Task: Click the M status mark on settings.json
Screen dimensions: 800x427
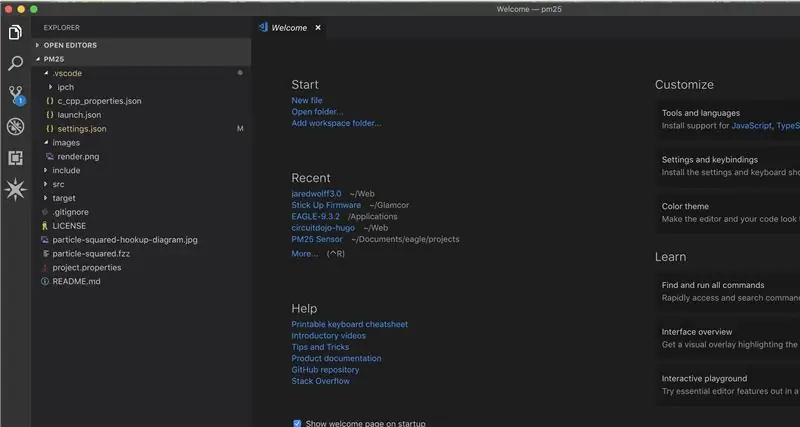Action: 240,129
